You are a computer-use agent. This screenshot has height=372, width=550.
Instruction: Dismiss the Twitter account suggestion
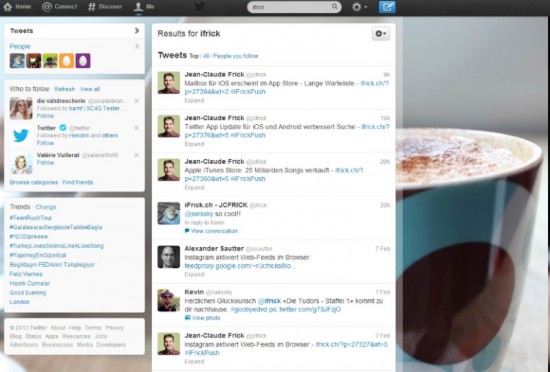[x=137, y=128]
